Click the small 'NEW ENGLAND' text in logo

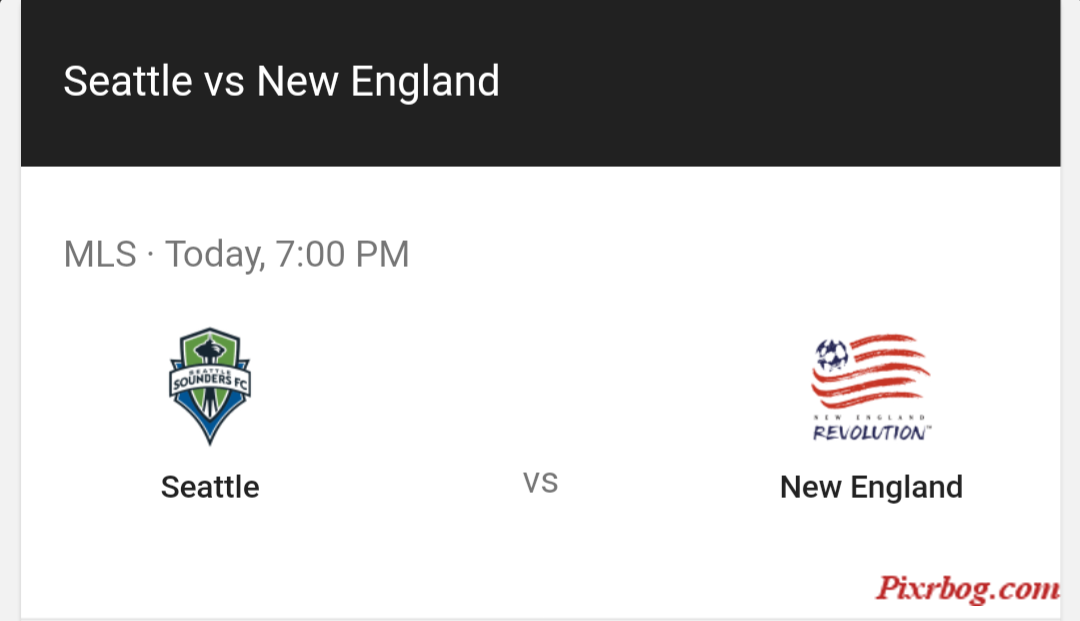pos(869,417)
